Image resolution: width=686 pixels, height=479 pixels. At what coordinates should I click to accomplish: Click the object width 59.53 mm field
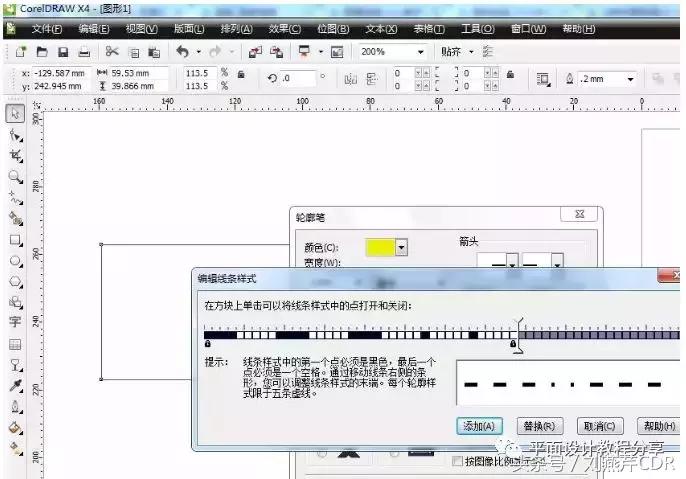pos(139,73)
